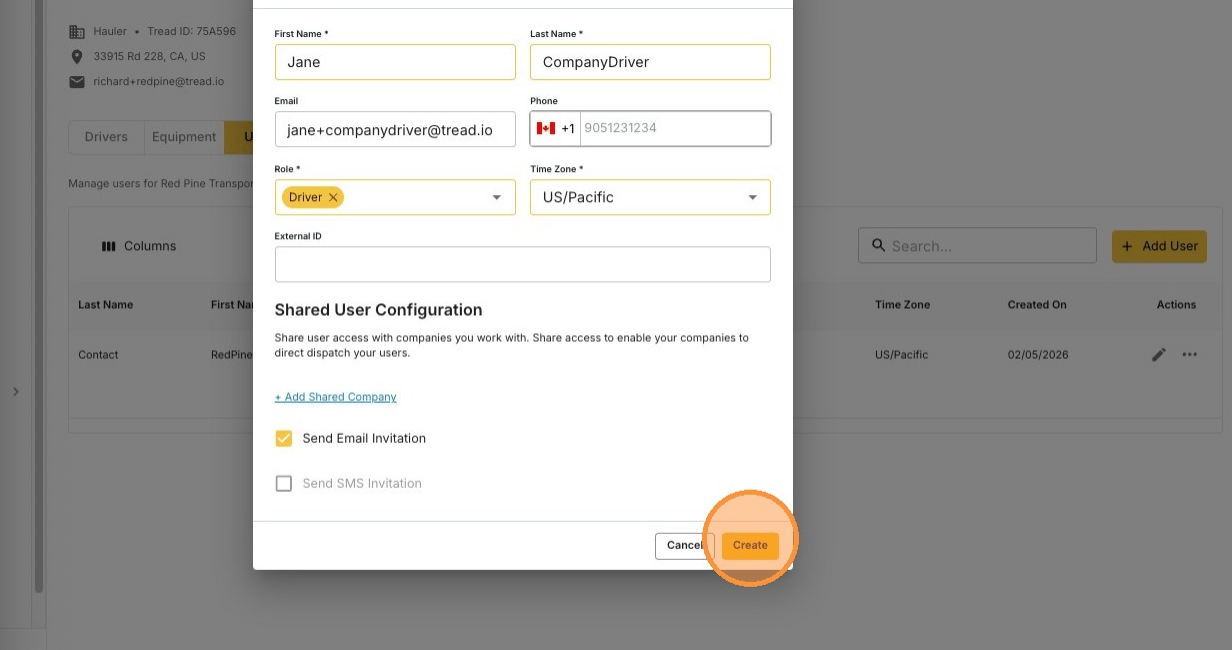Click the search magnifier icon
Viewport: 1232px width, 650px height.
(878, 245)
